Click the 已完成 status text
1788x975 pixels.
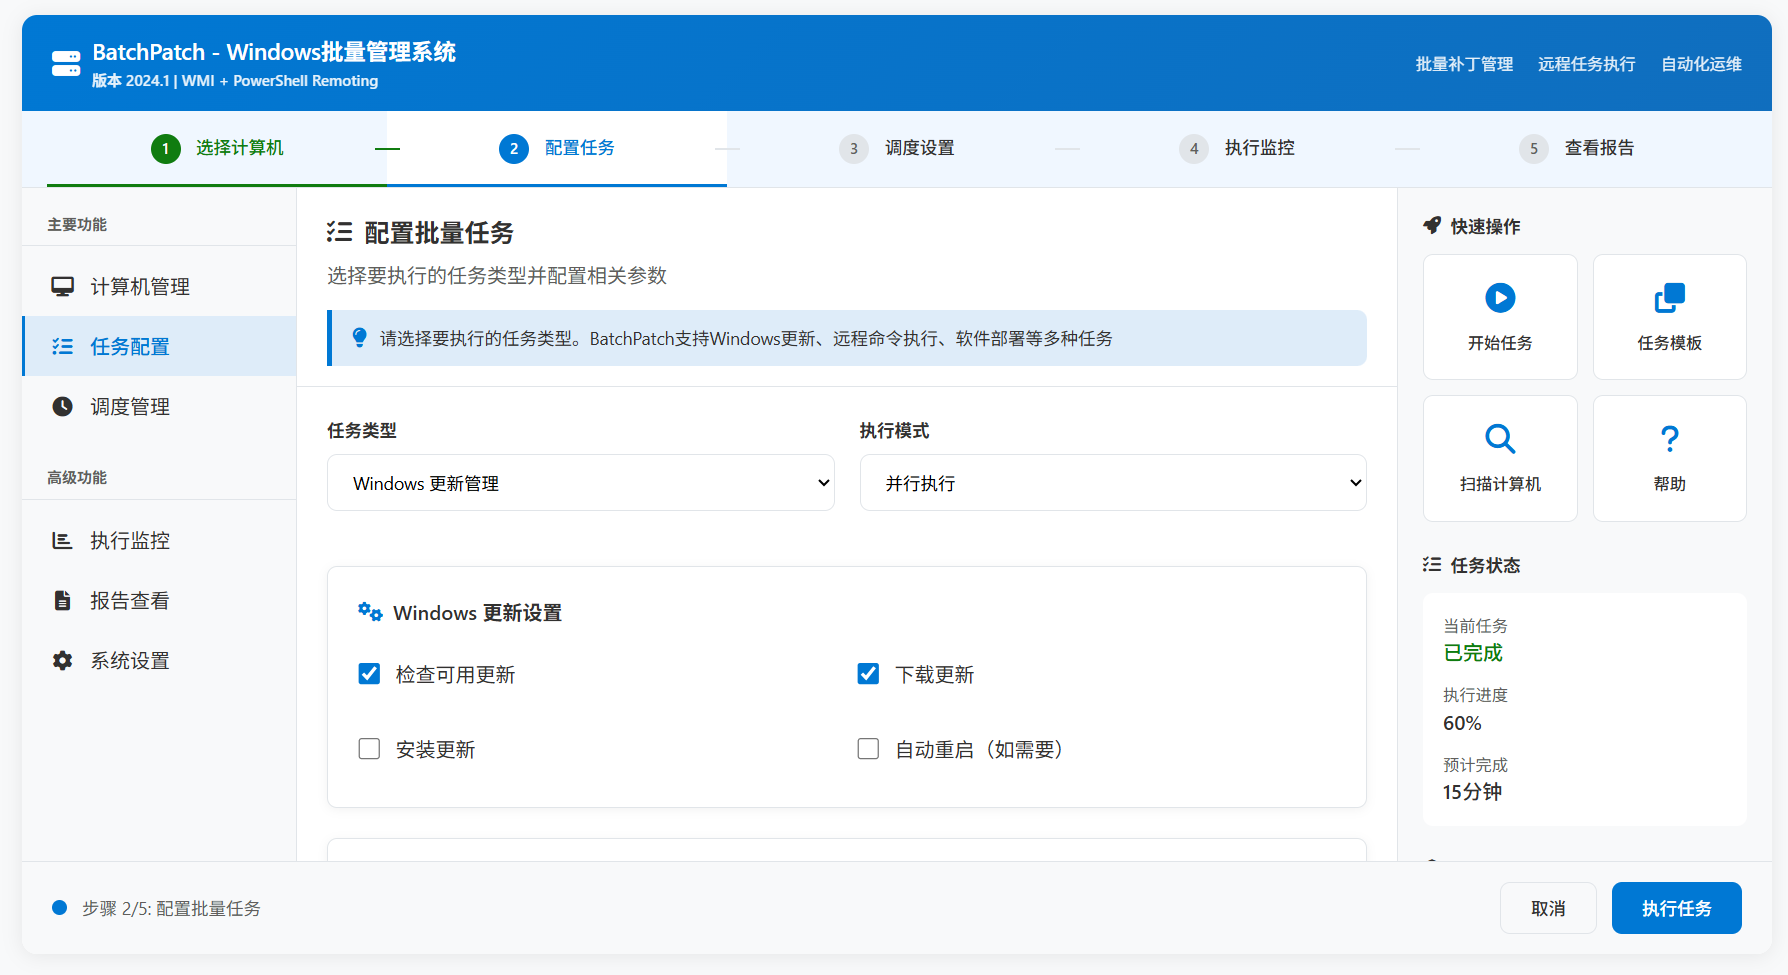1473,653
